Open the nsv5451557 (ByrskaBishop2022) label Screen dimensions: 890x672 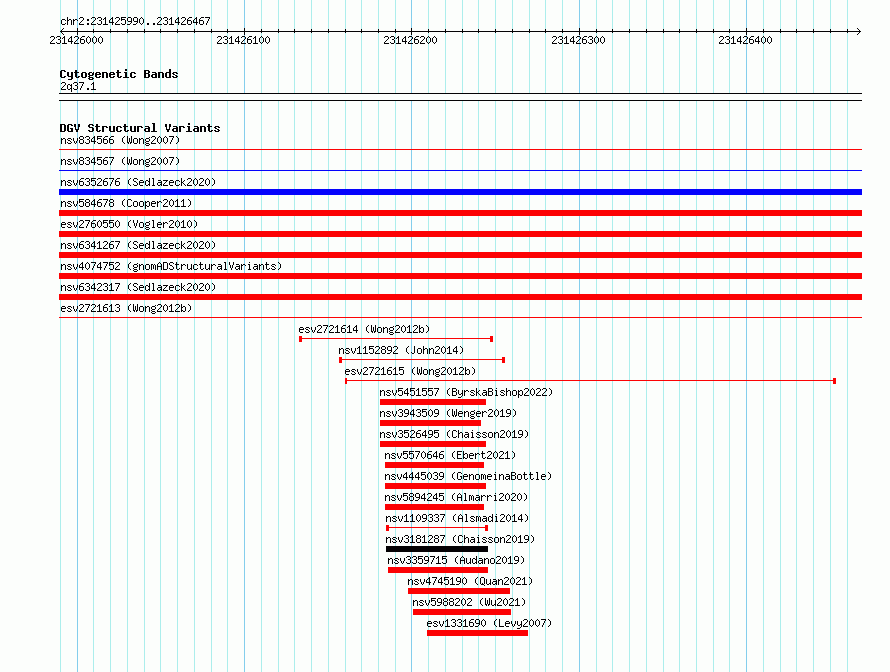tap(466, 392)
